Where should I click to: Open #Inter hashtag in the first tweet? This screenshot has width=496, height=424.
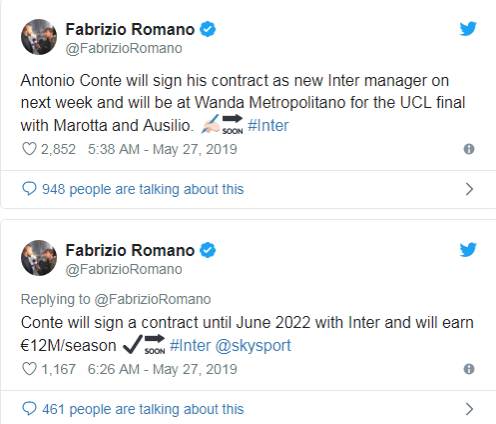(x=268, y=126)
